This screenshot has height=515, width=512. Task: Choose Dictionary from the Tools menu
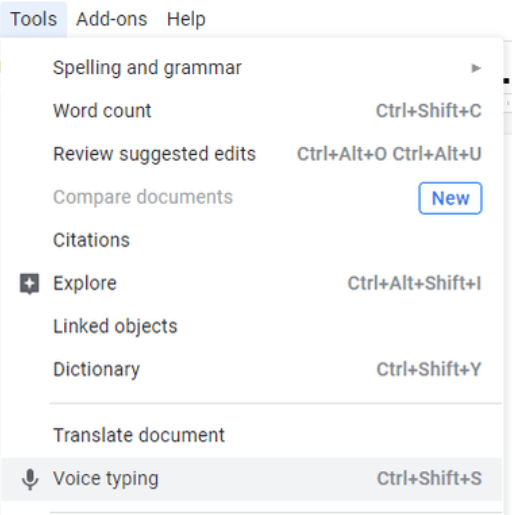97,369
